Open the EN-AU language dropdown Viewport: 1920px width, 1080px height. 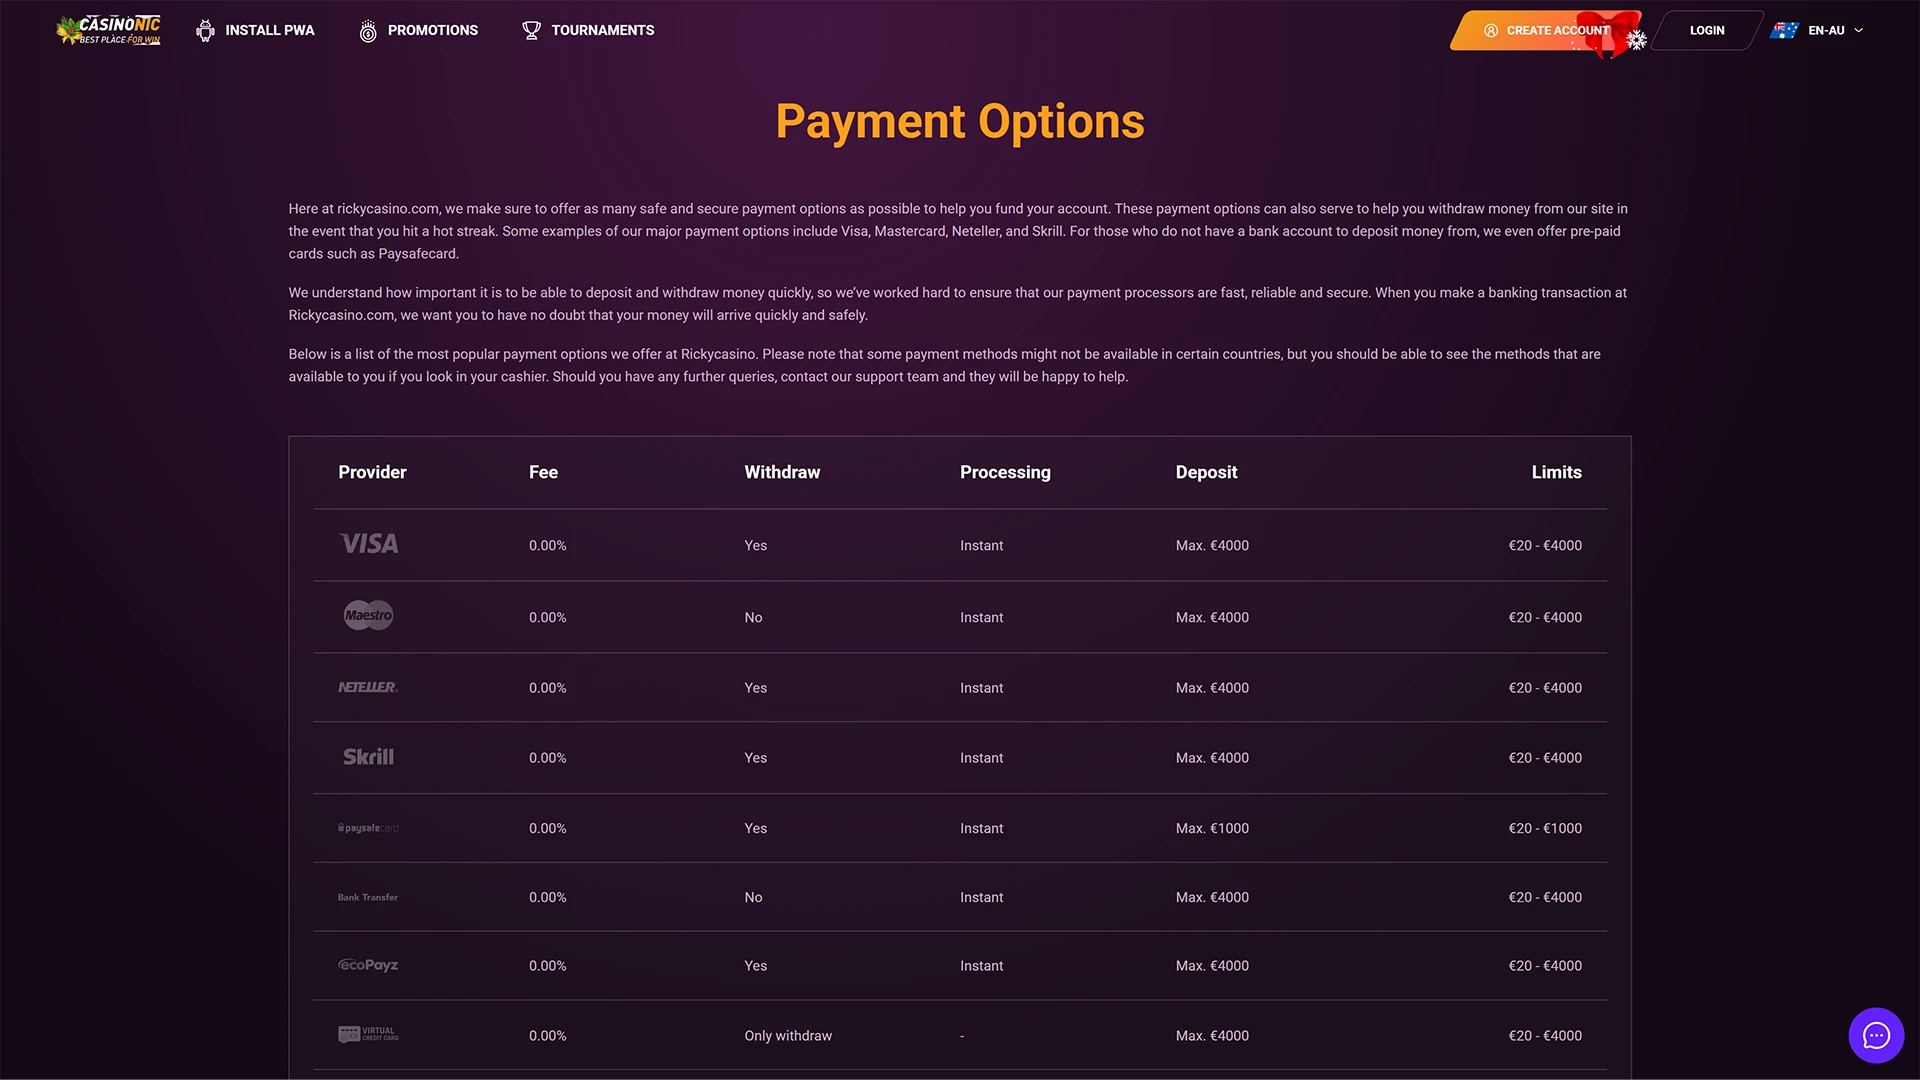1824,30
